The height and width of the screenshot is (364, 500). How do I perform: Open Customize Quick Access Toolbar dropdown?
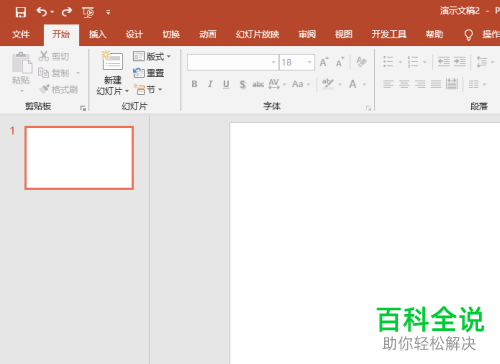point(108,13)
